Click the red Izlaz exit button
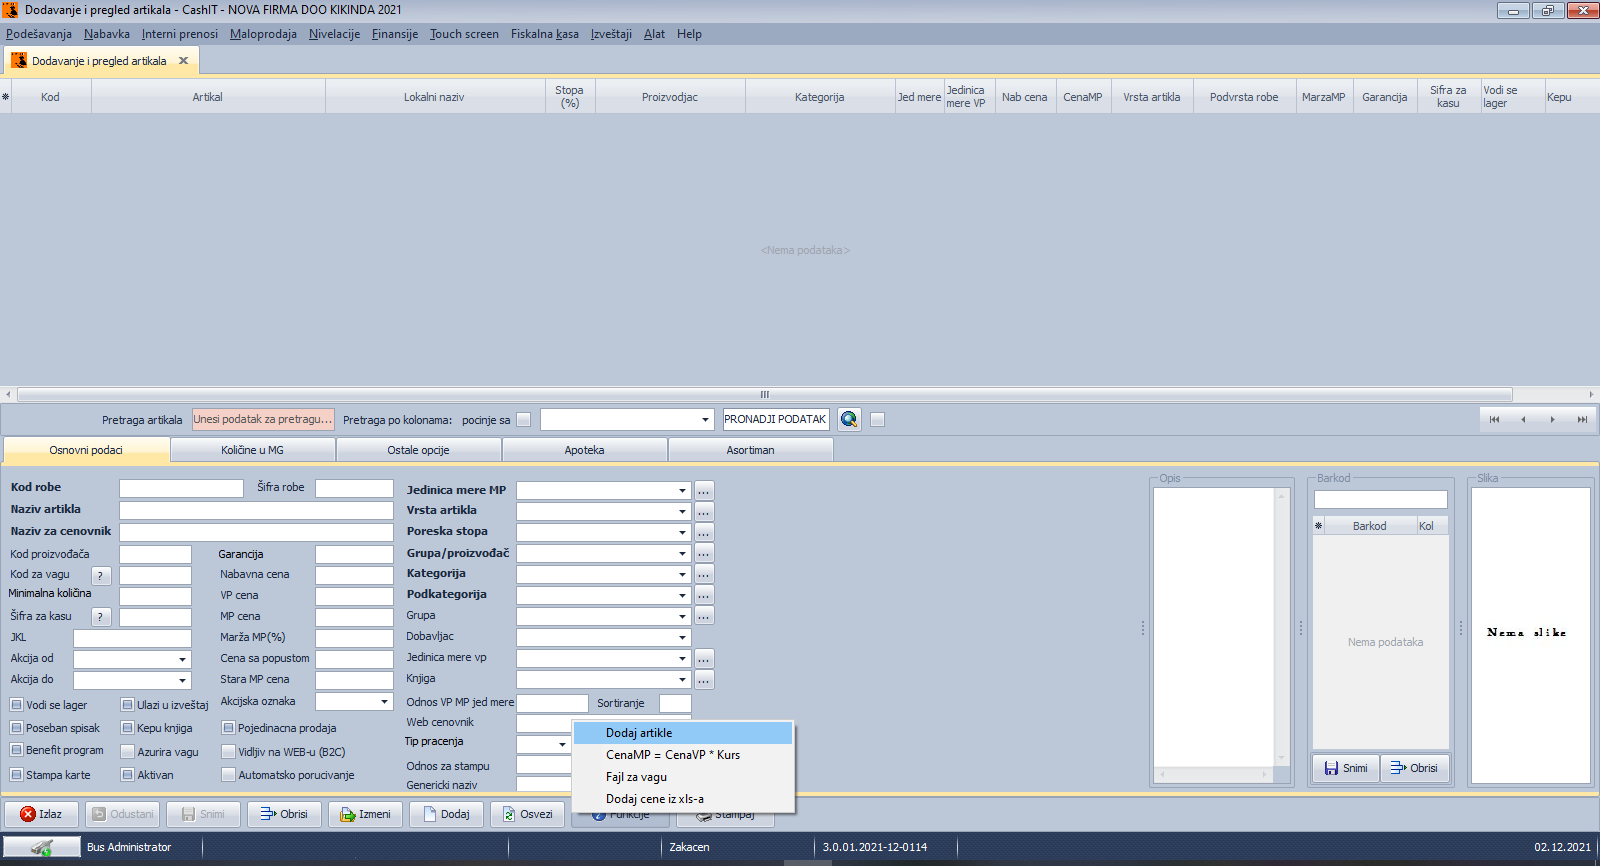Image resolution: width=1620 pixels, height=866 pixels. pyautogui.click(x=41, y=814)
